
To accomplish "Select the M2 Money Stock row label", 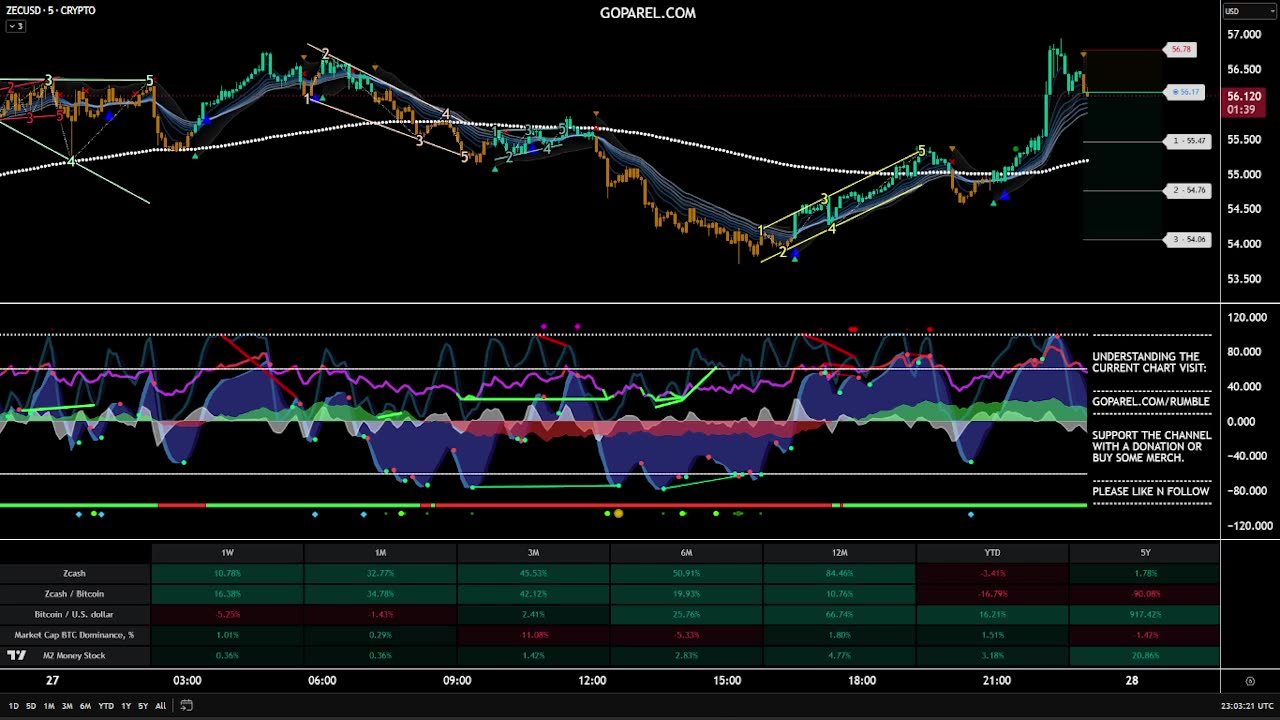I will (x=74, y=656).
